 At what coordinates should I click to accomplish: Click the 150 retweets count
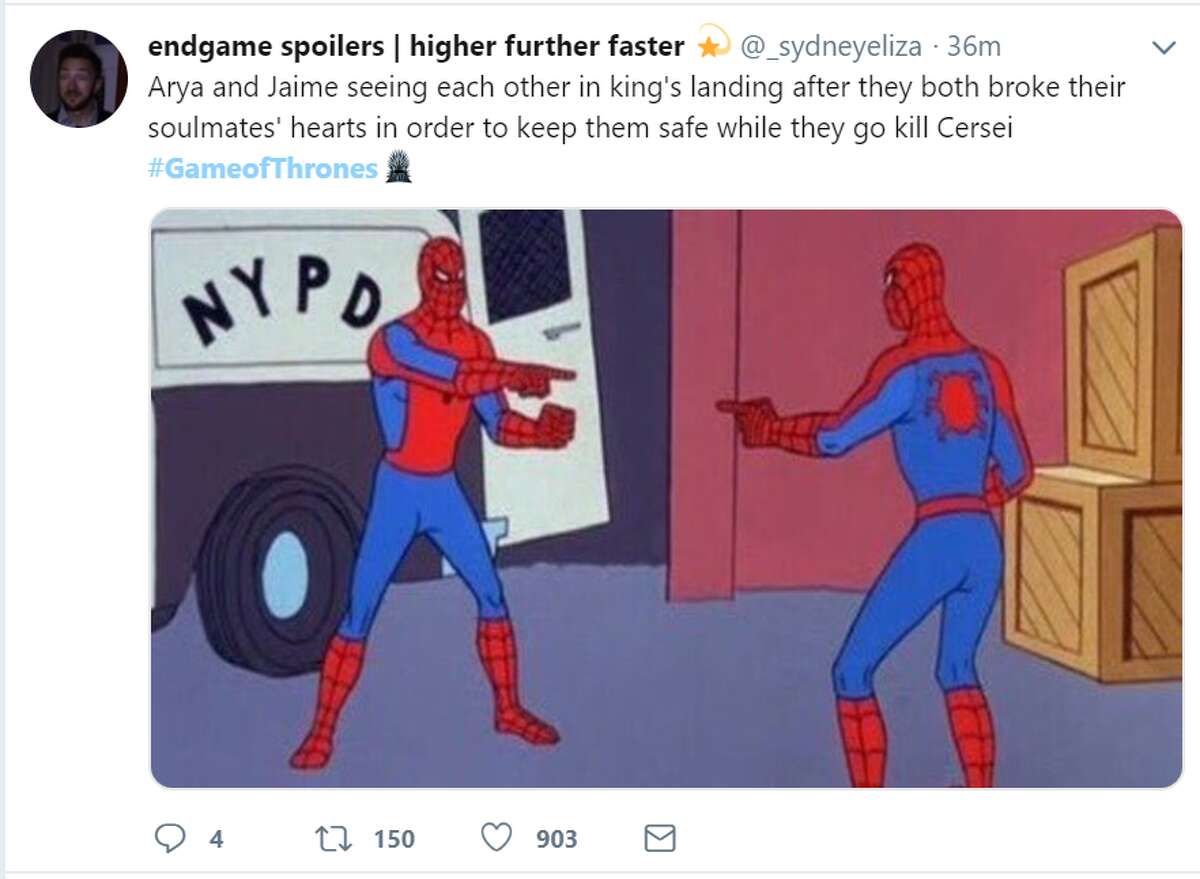point(394,838)
